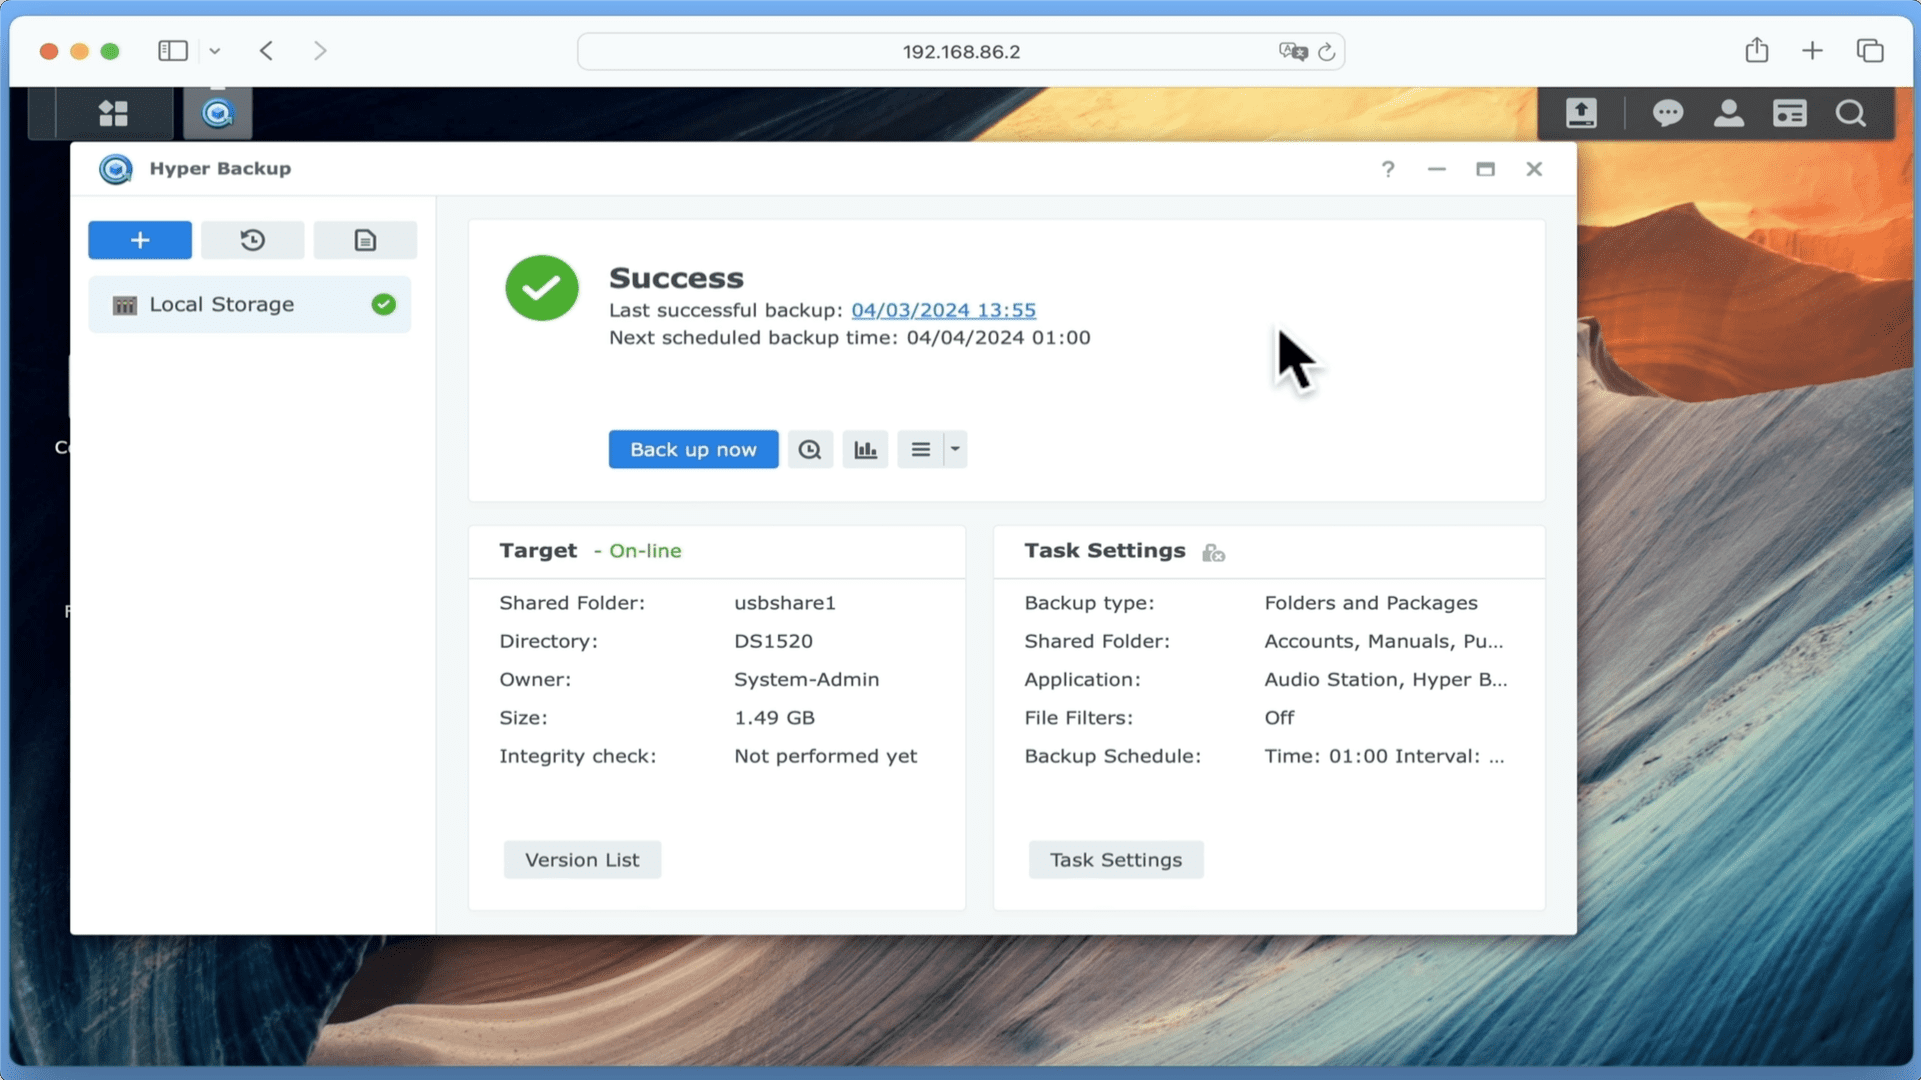
Task: Click the Hyper Backup logo in title bar
Action: [116, 169]
